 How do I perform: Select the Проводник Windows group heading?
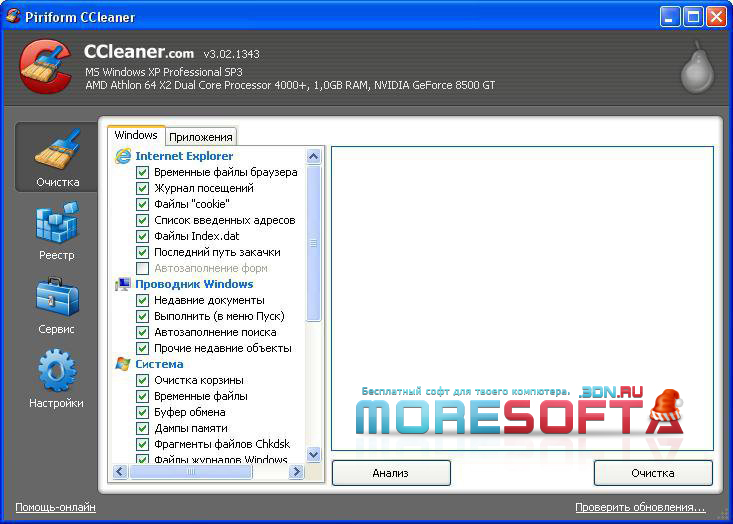point(194,284)
